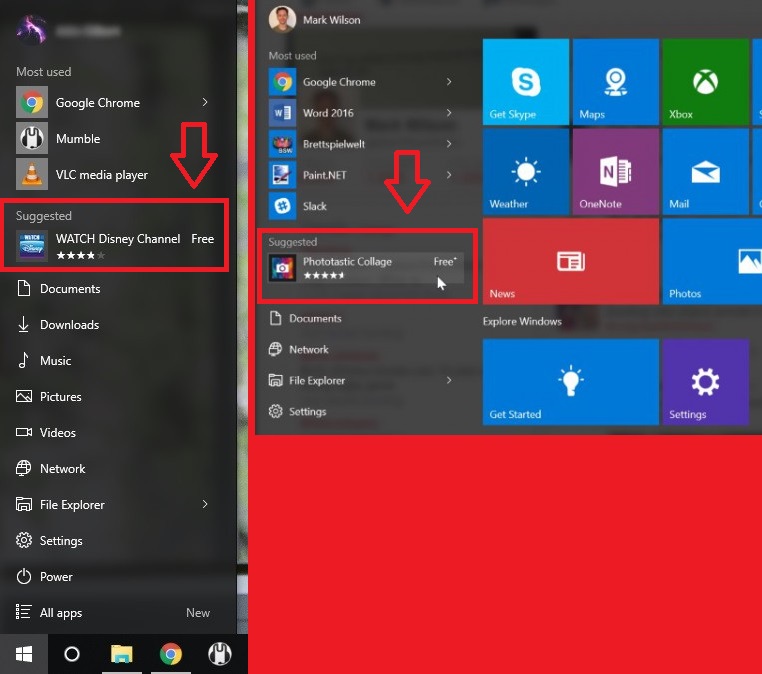Viewport: 762px width, 674px height.
Task: Click Free label beside WATCH Disney Channel
Action: pos(203,239)
